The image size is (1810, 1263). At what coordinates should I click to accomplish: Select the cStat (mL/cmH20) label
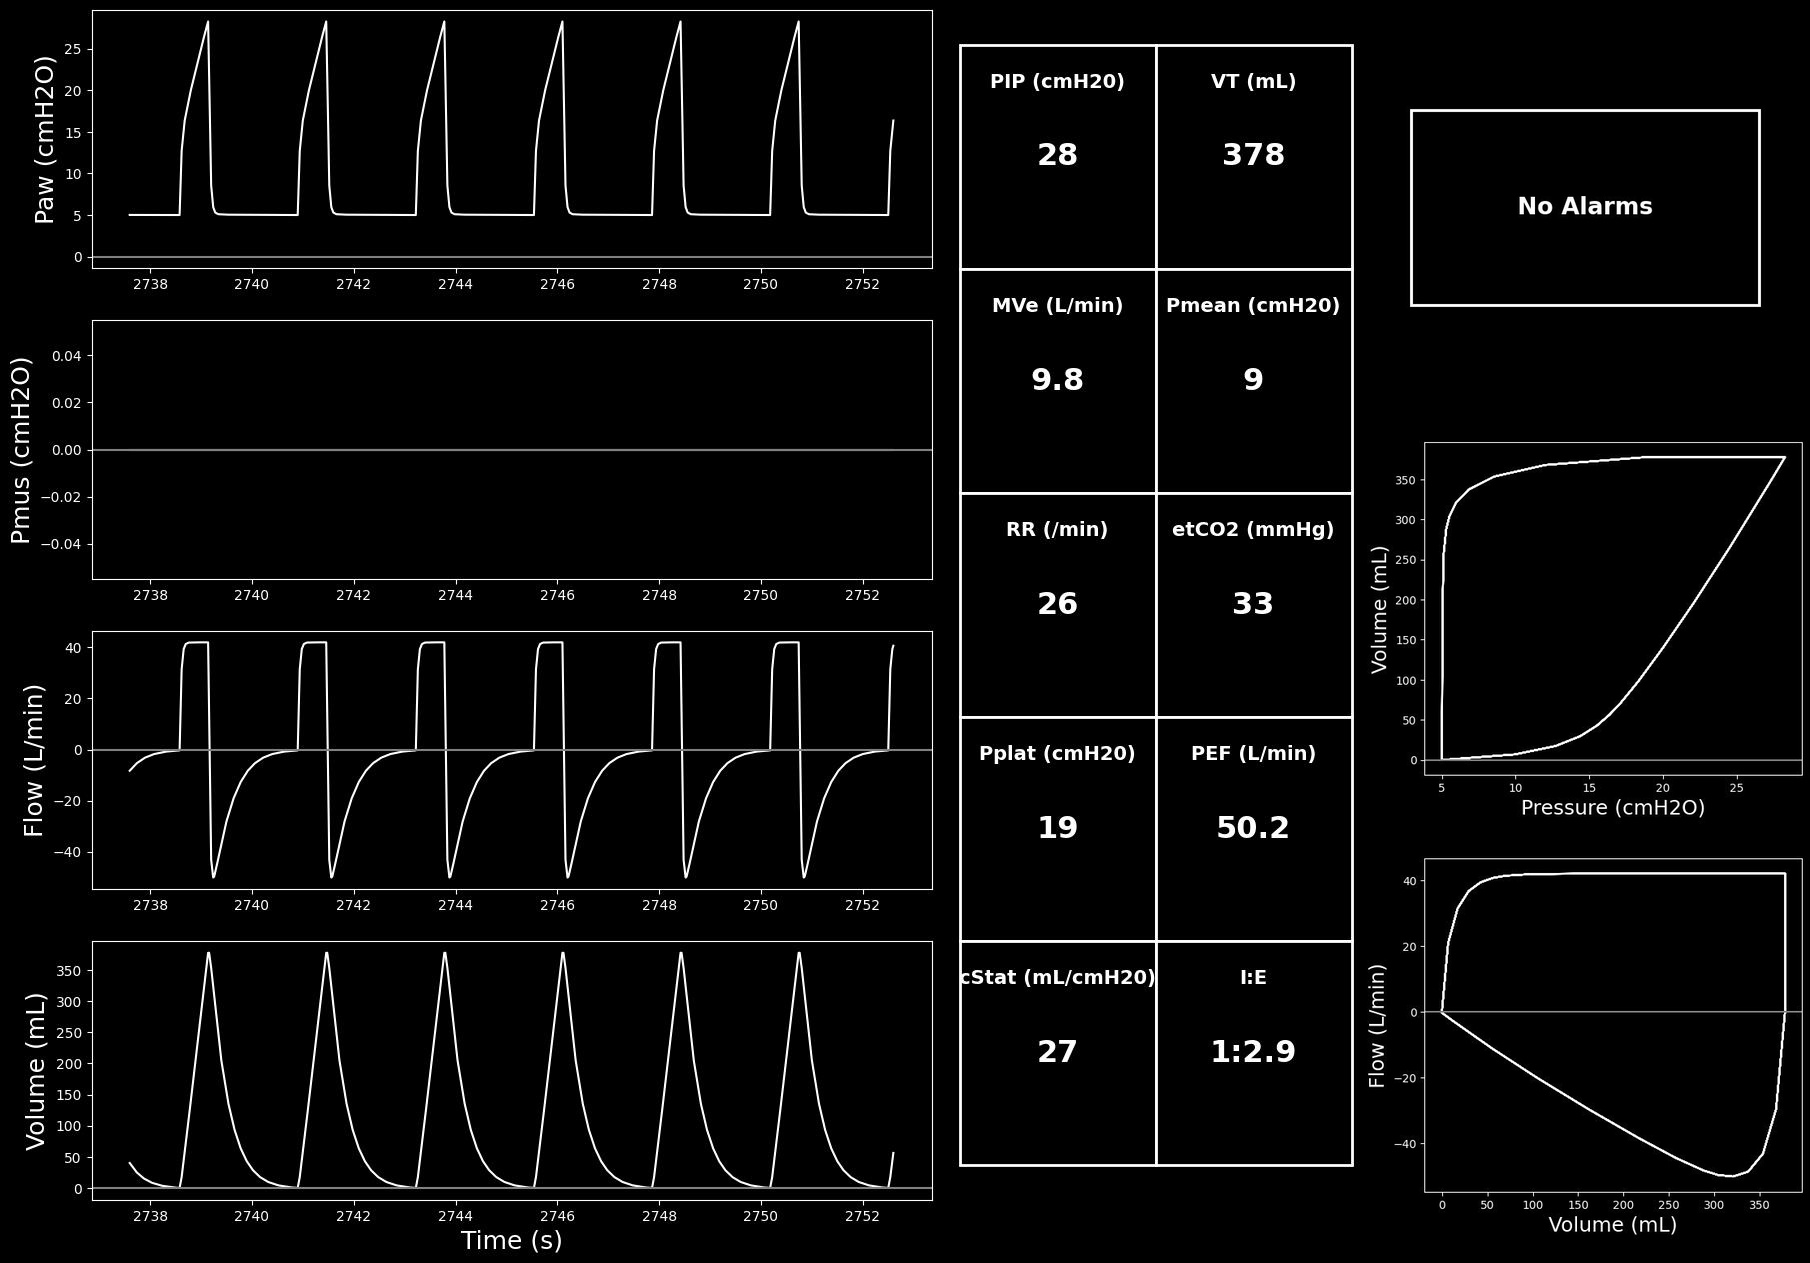[x=1057, y=978]
